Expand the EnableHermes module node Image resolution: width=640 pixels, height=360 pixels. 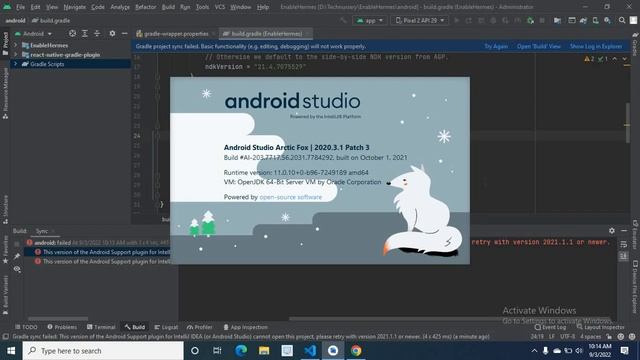[16, 45]
